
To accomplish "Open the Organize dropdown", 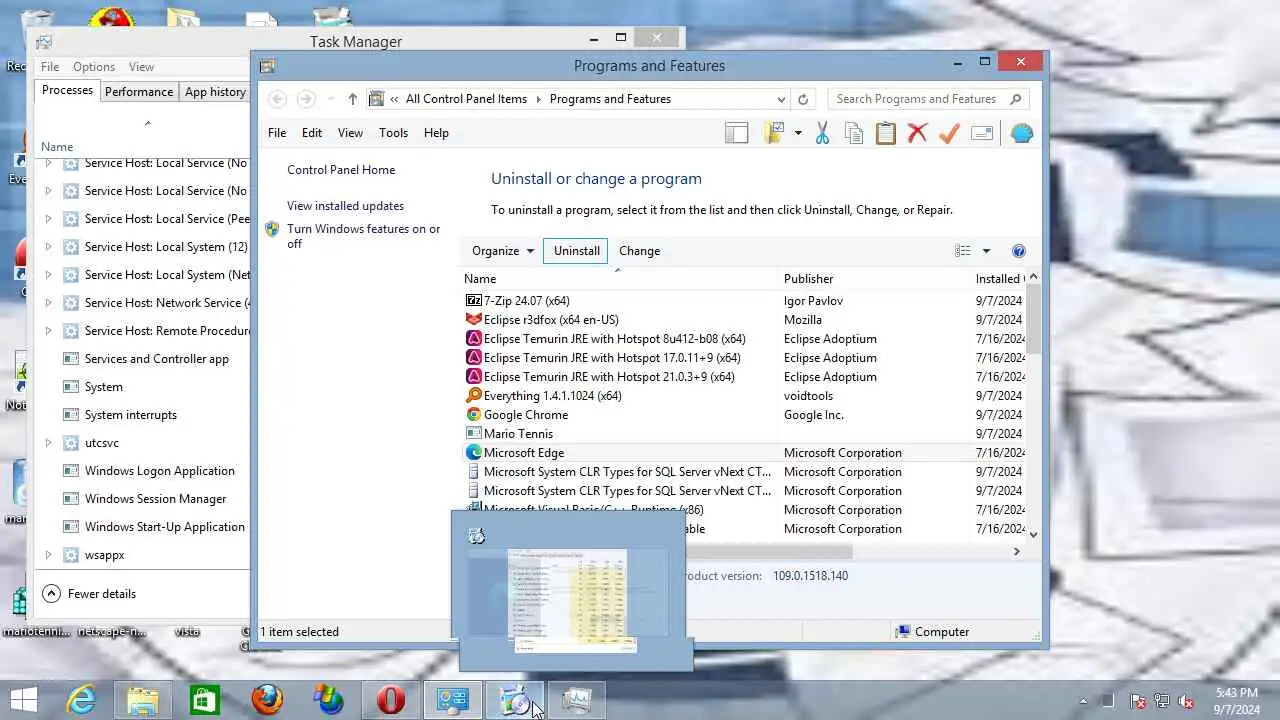I will pyautogui.click(x=503, y=251).
